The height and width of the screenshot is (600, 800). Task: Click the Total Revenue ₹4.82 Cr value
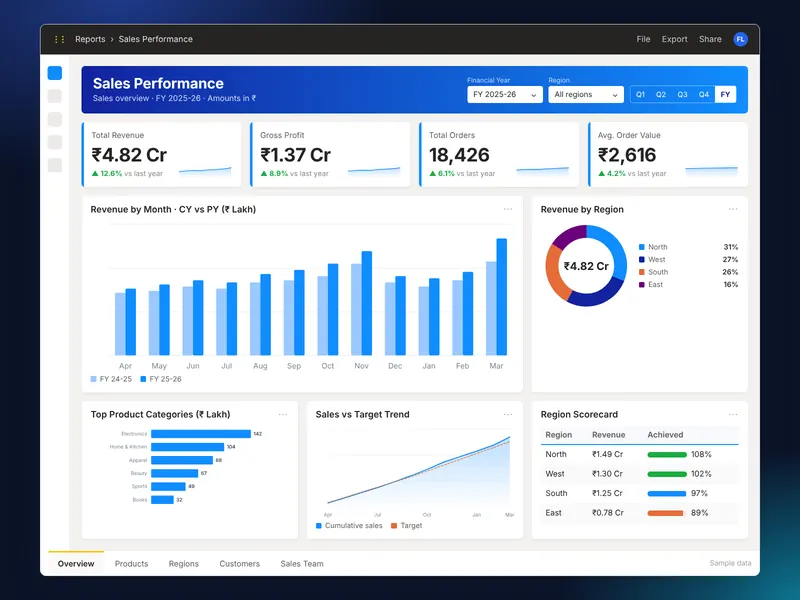pos(129,155)
